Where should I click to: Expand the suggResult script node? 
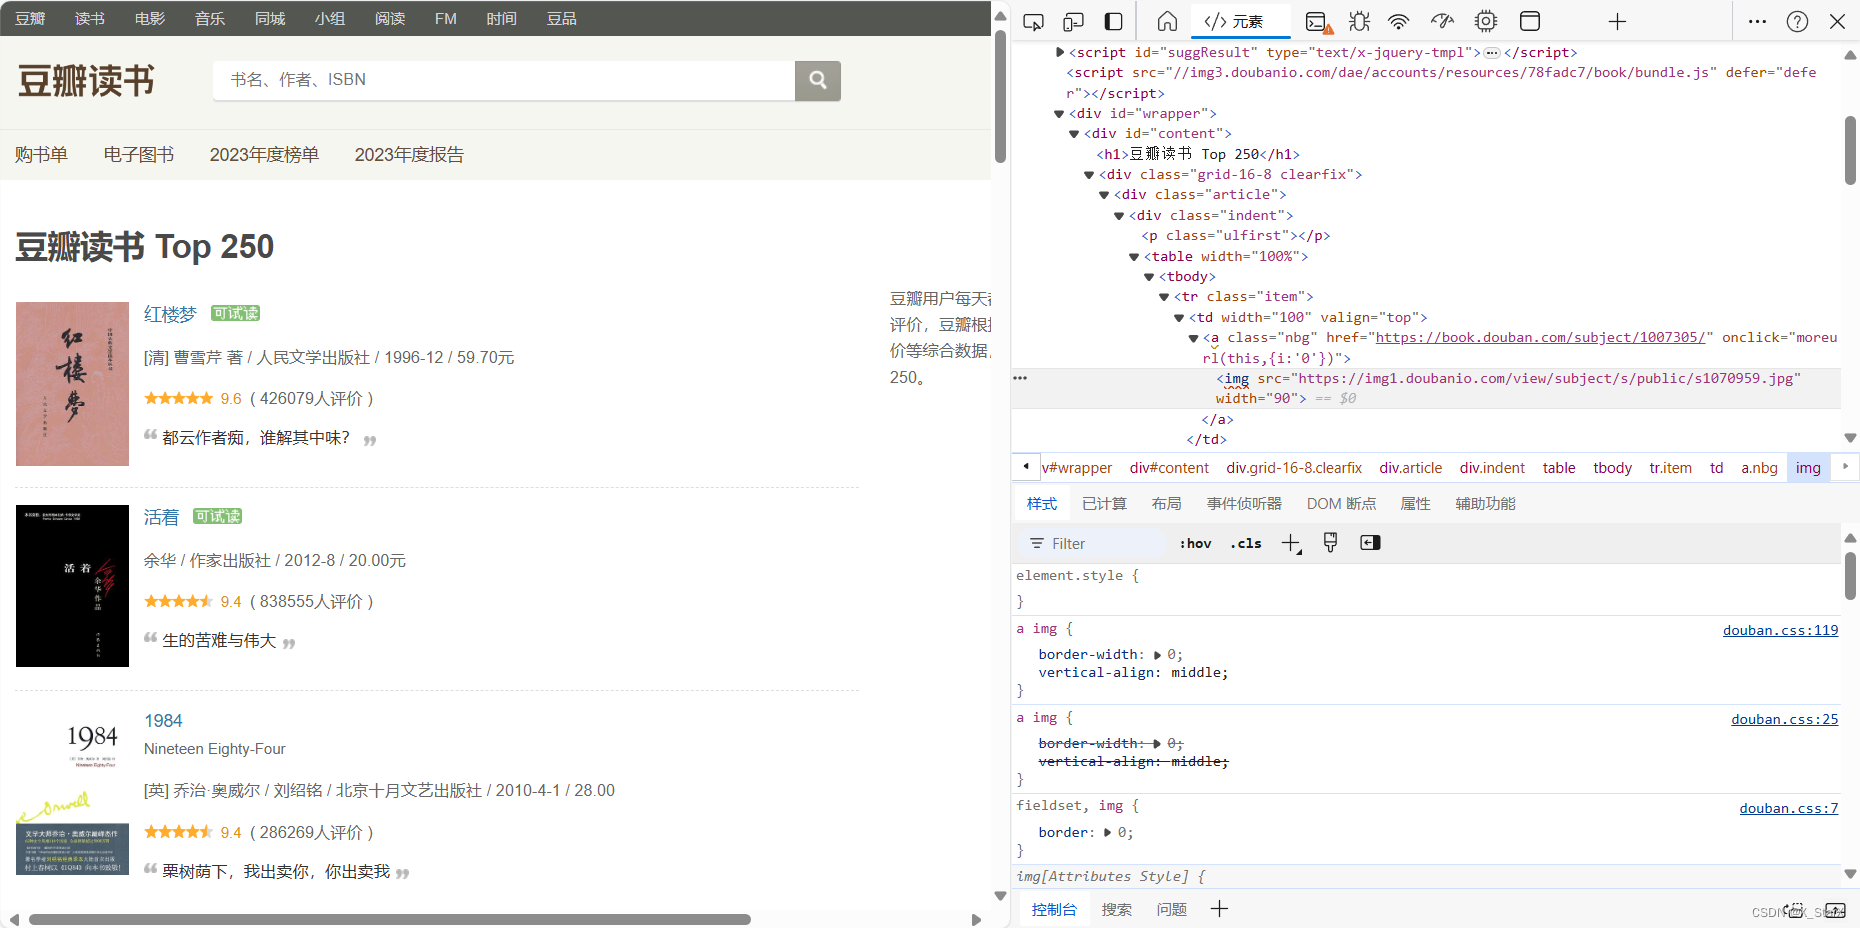(1060, 52)
